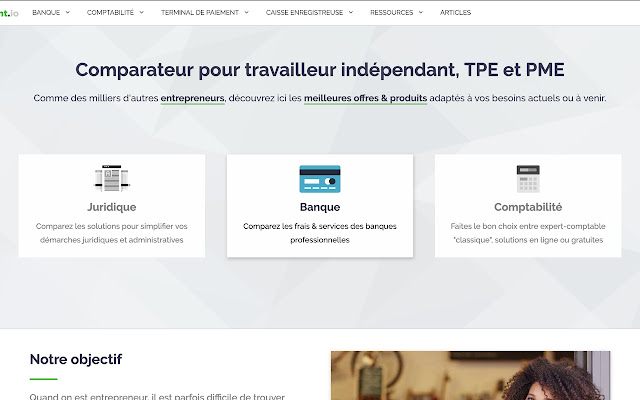Click the Juridique documents icon
Viewport: 640px width, 400px height.
coord(111,178)
